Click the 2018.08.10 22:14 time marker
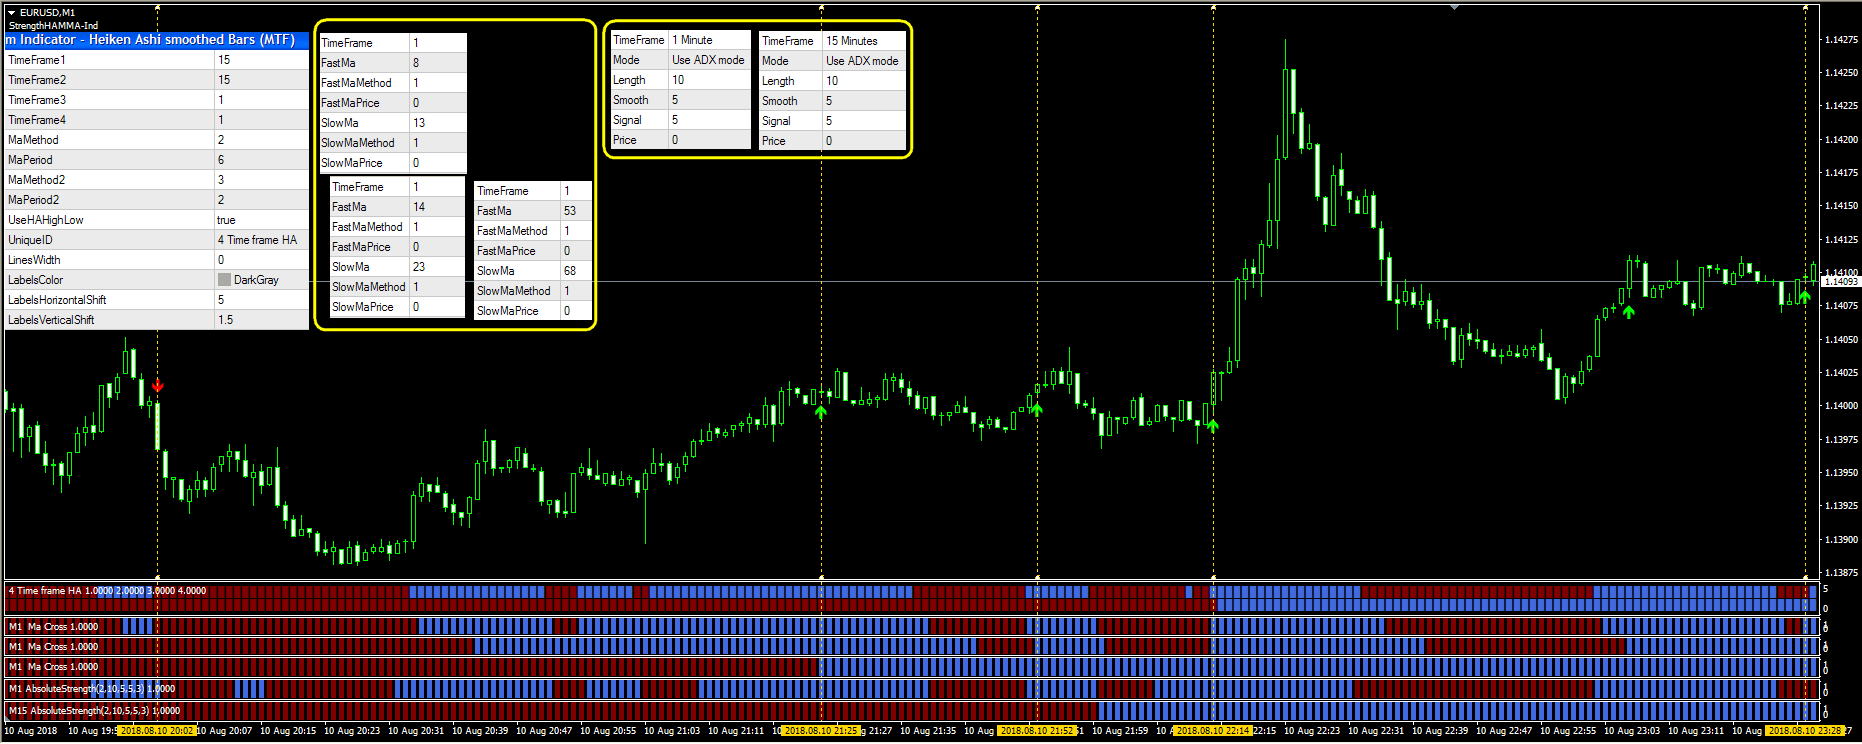1862x744 pixels. coord(1212,731)
